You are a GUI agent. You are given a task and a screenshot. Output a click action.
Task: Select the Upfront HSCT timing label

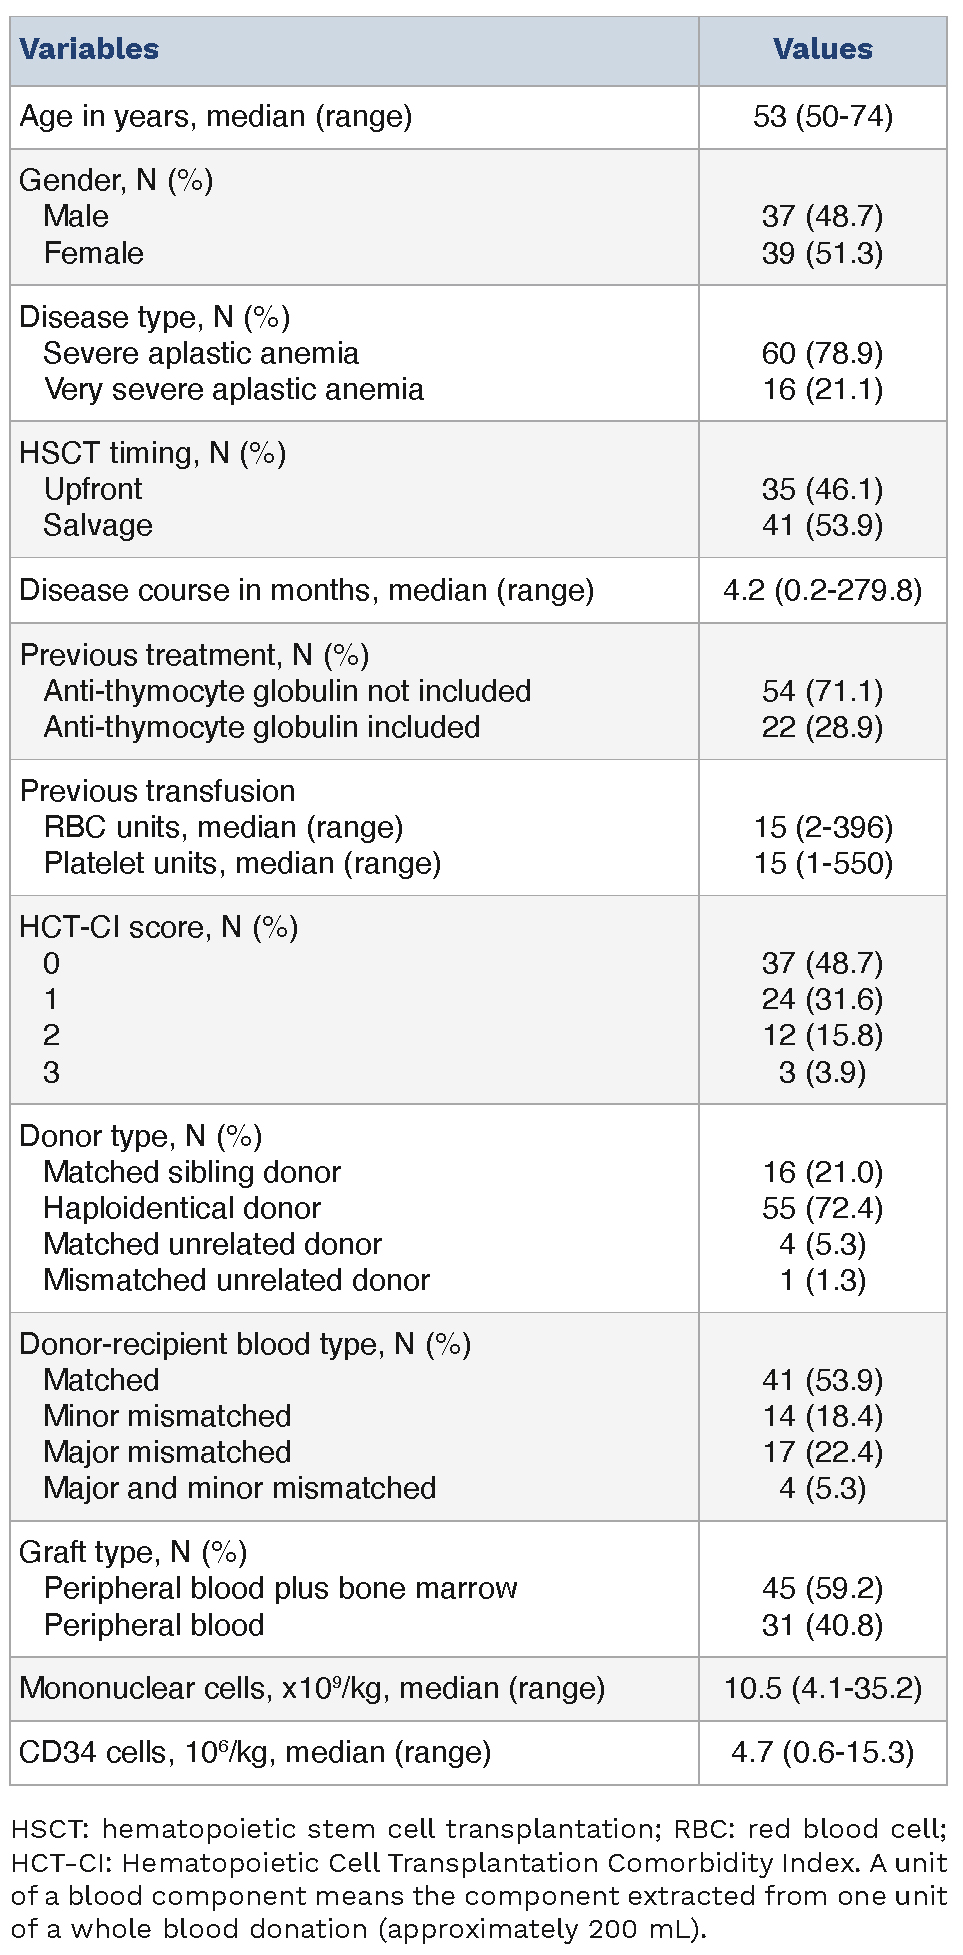coord(93,489)
